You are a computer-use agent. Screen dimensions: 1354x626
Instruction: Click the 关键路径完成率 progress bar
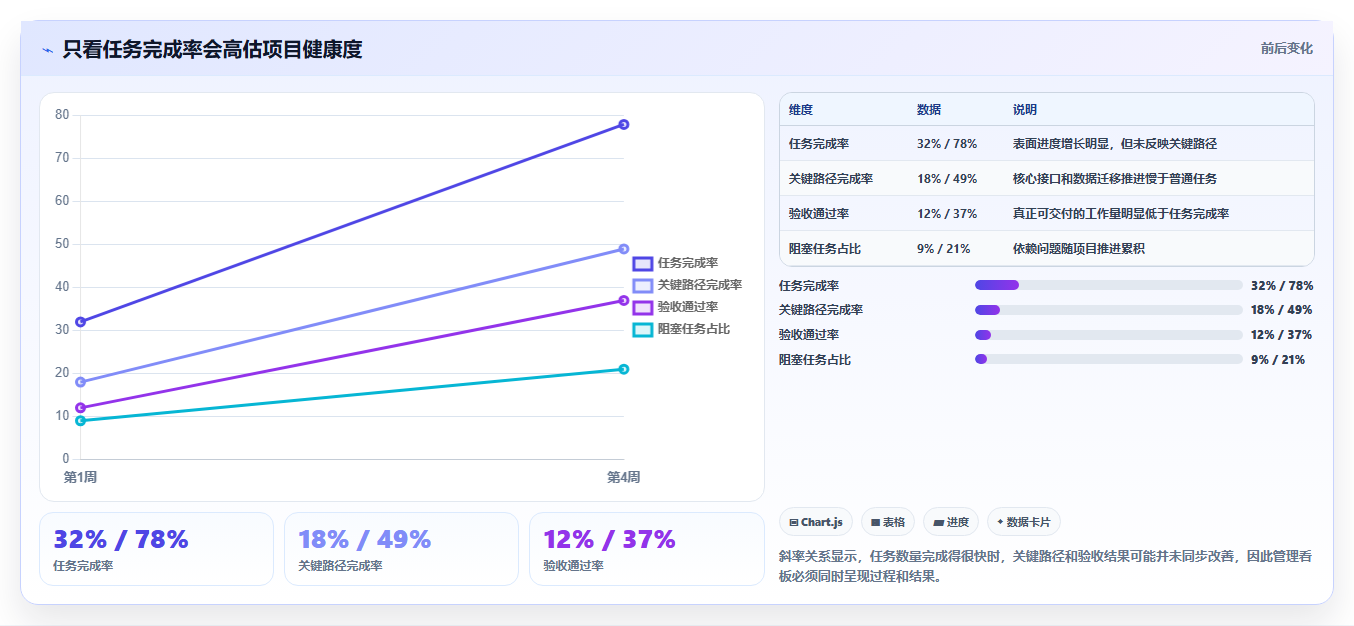pos(1108,310)
